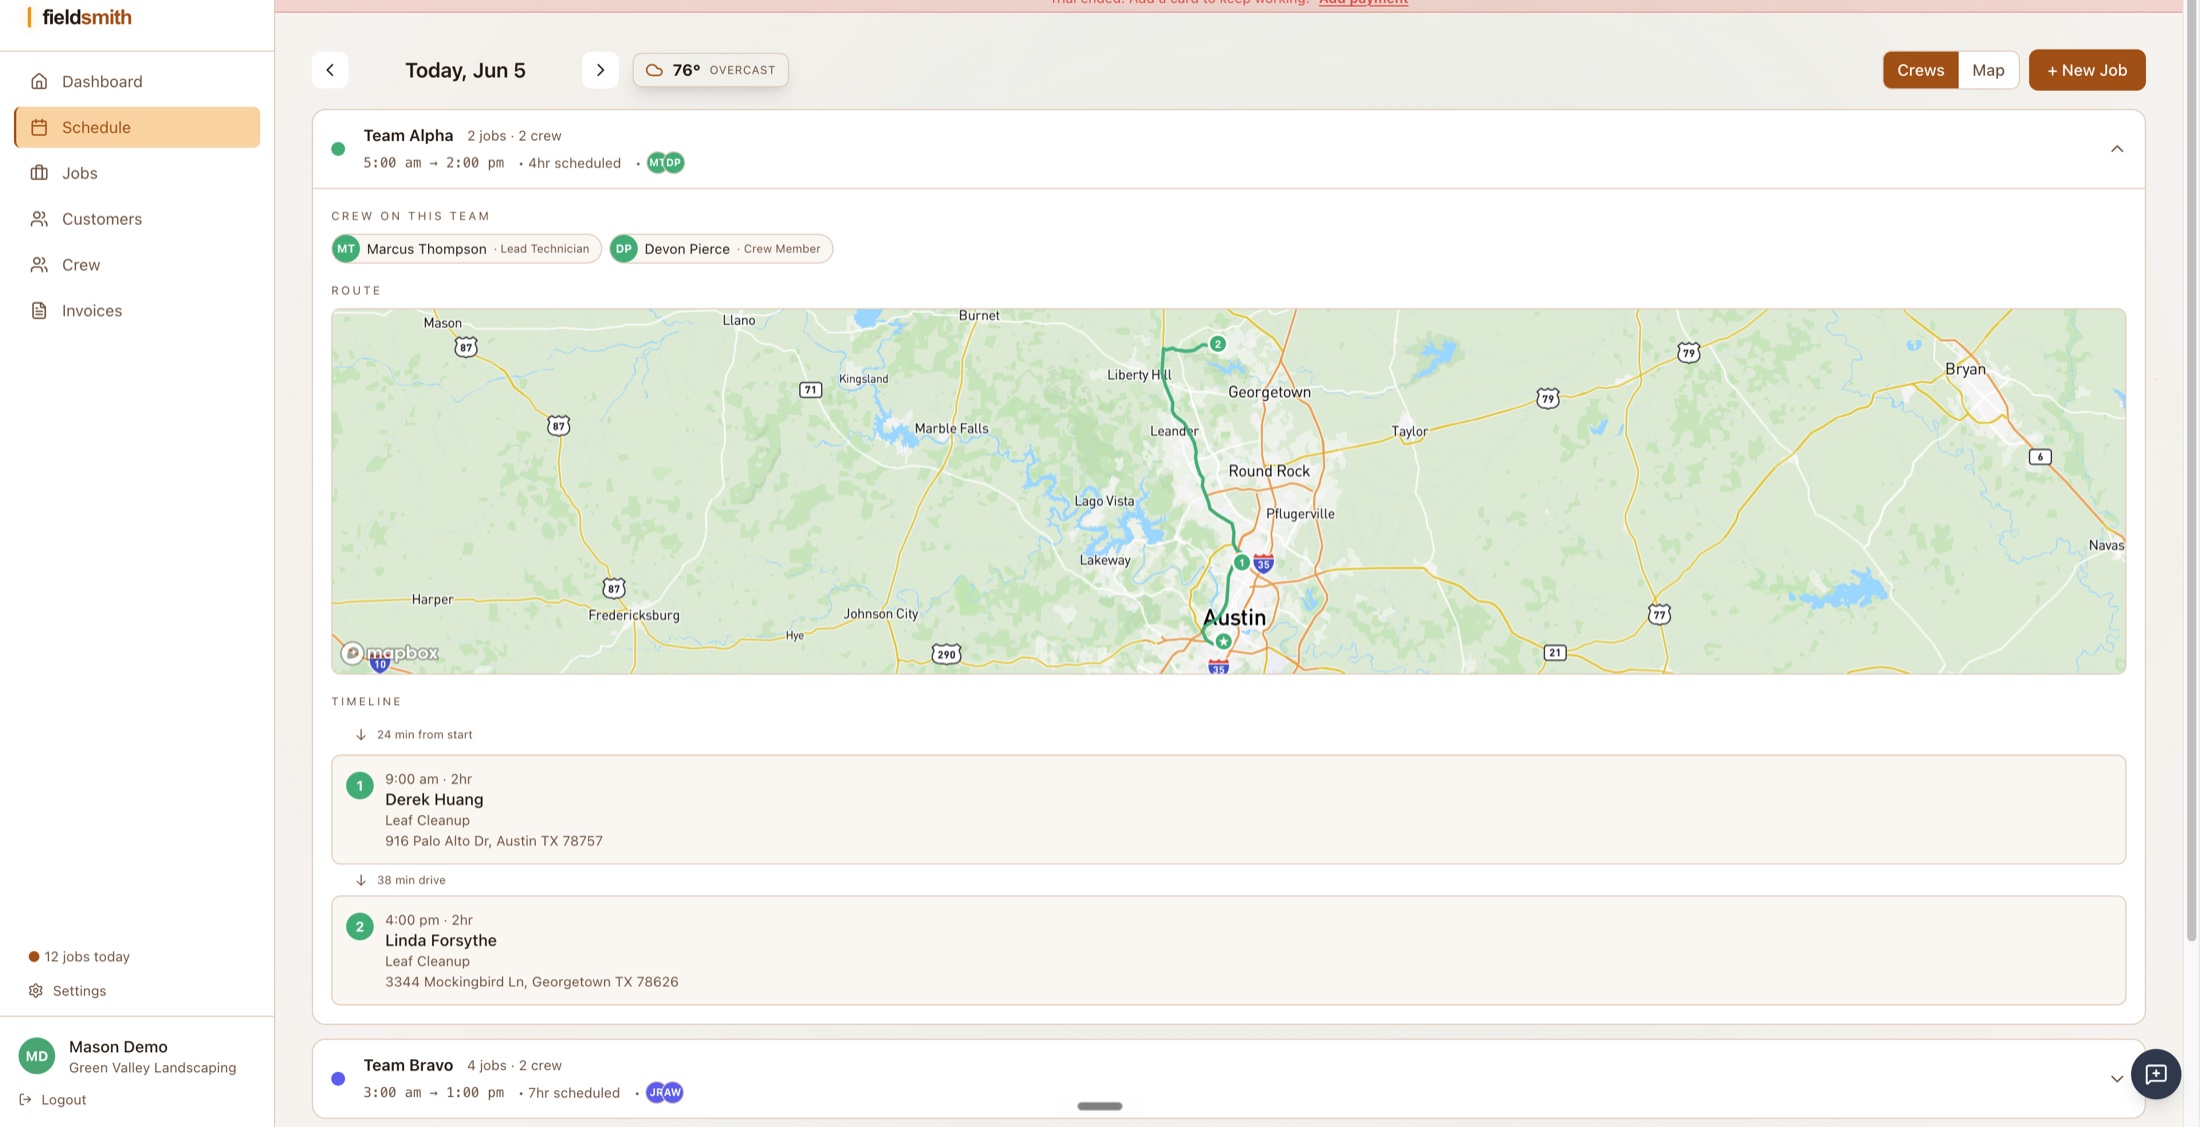Click Mason Demo account name
2200x1127 pixels.
pos(118,1047)
